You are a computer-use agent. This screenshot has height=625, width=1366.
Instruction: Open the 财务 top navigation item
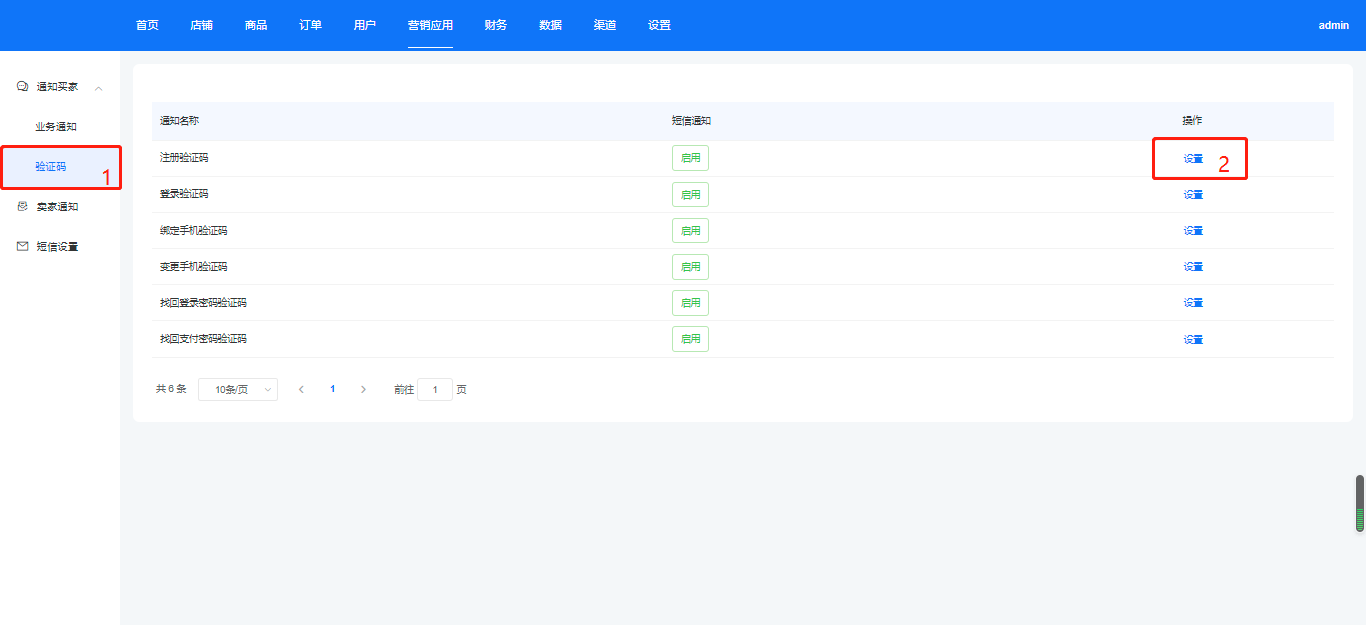coord(495,25)
